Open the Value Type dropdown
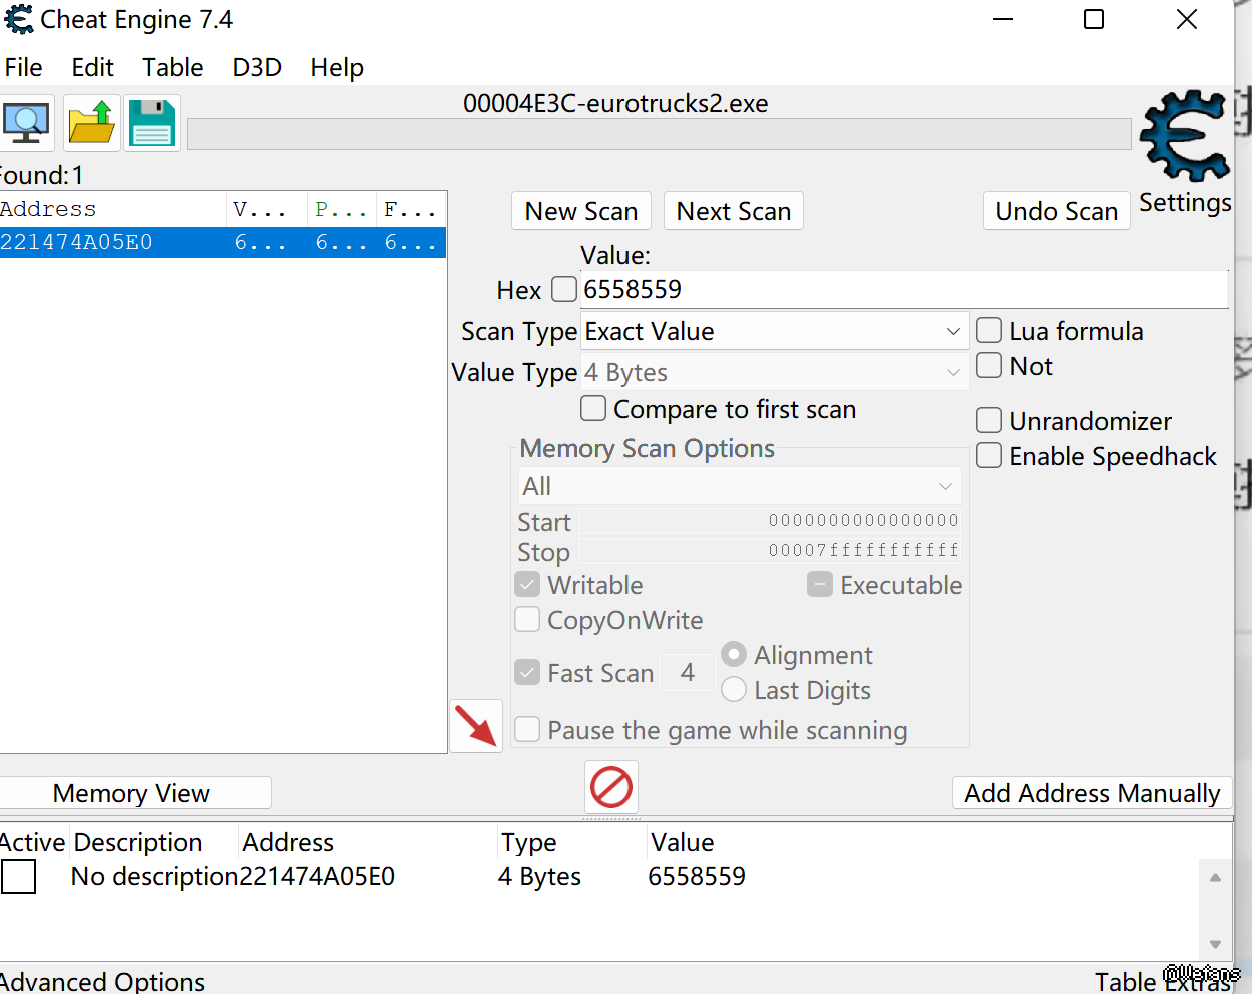 coord(775,372)
